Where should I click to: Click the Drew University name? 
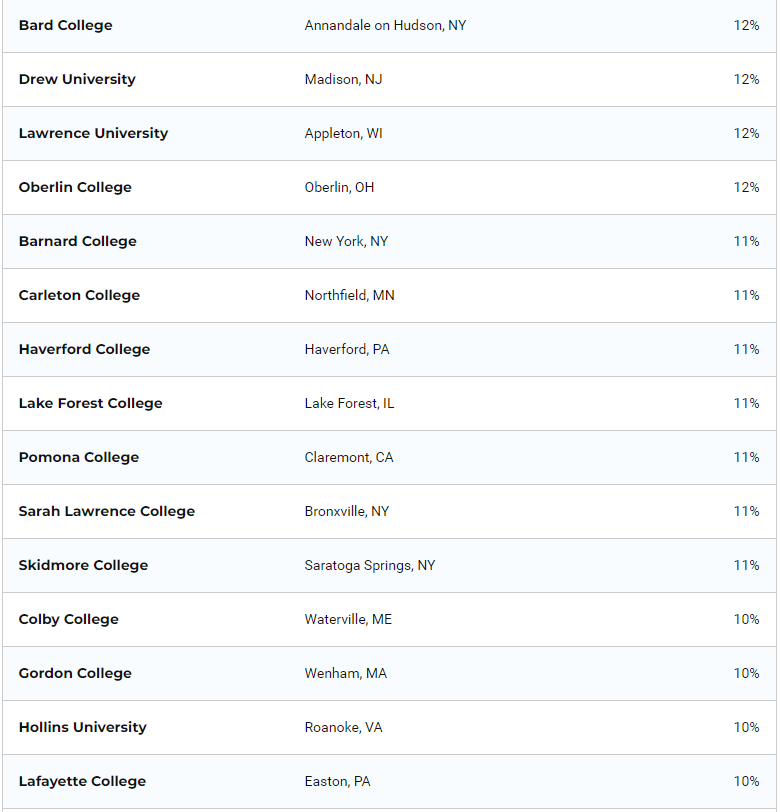[x=77, y=79]
